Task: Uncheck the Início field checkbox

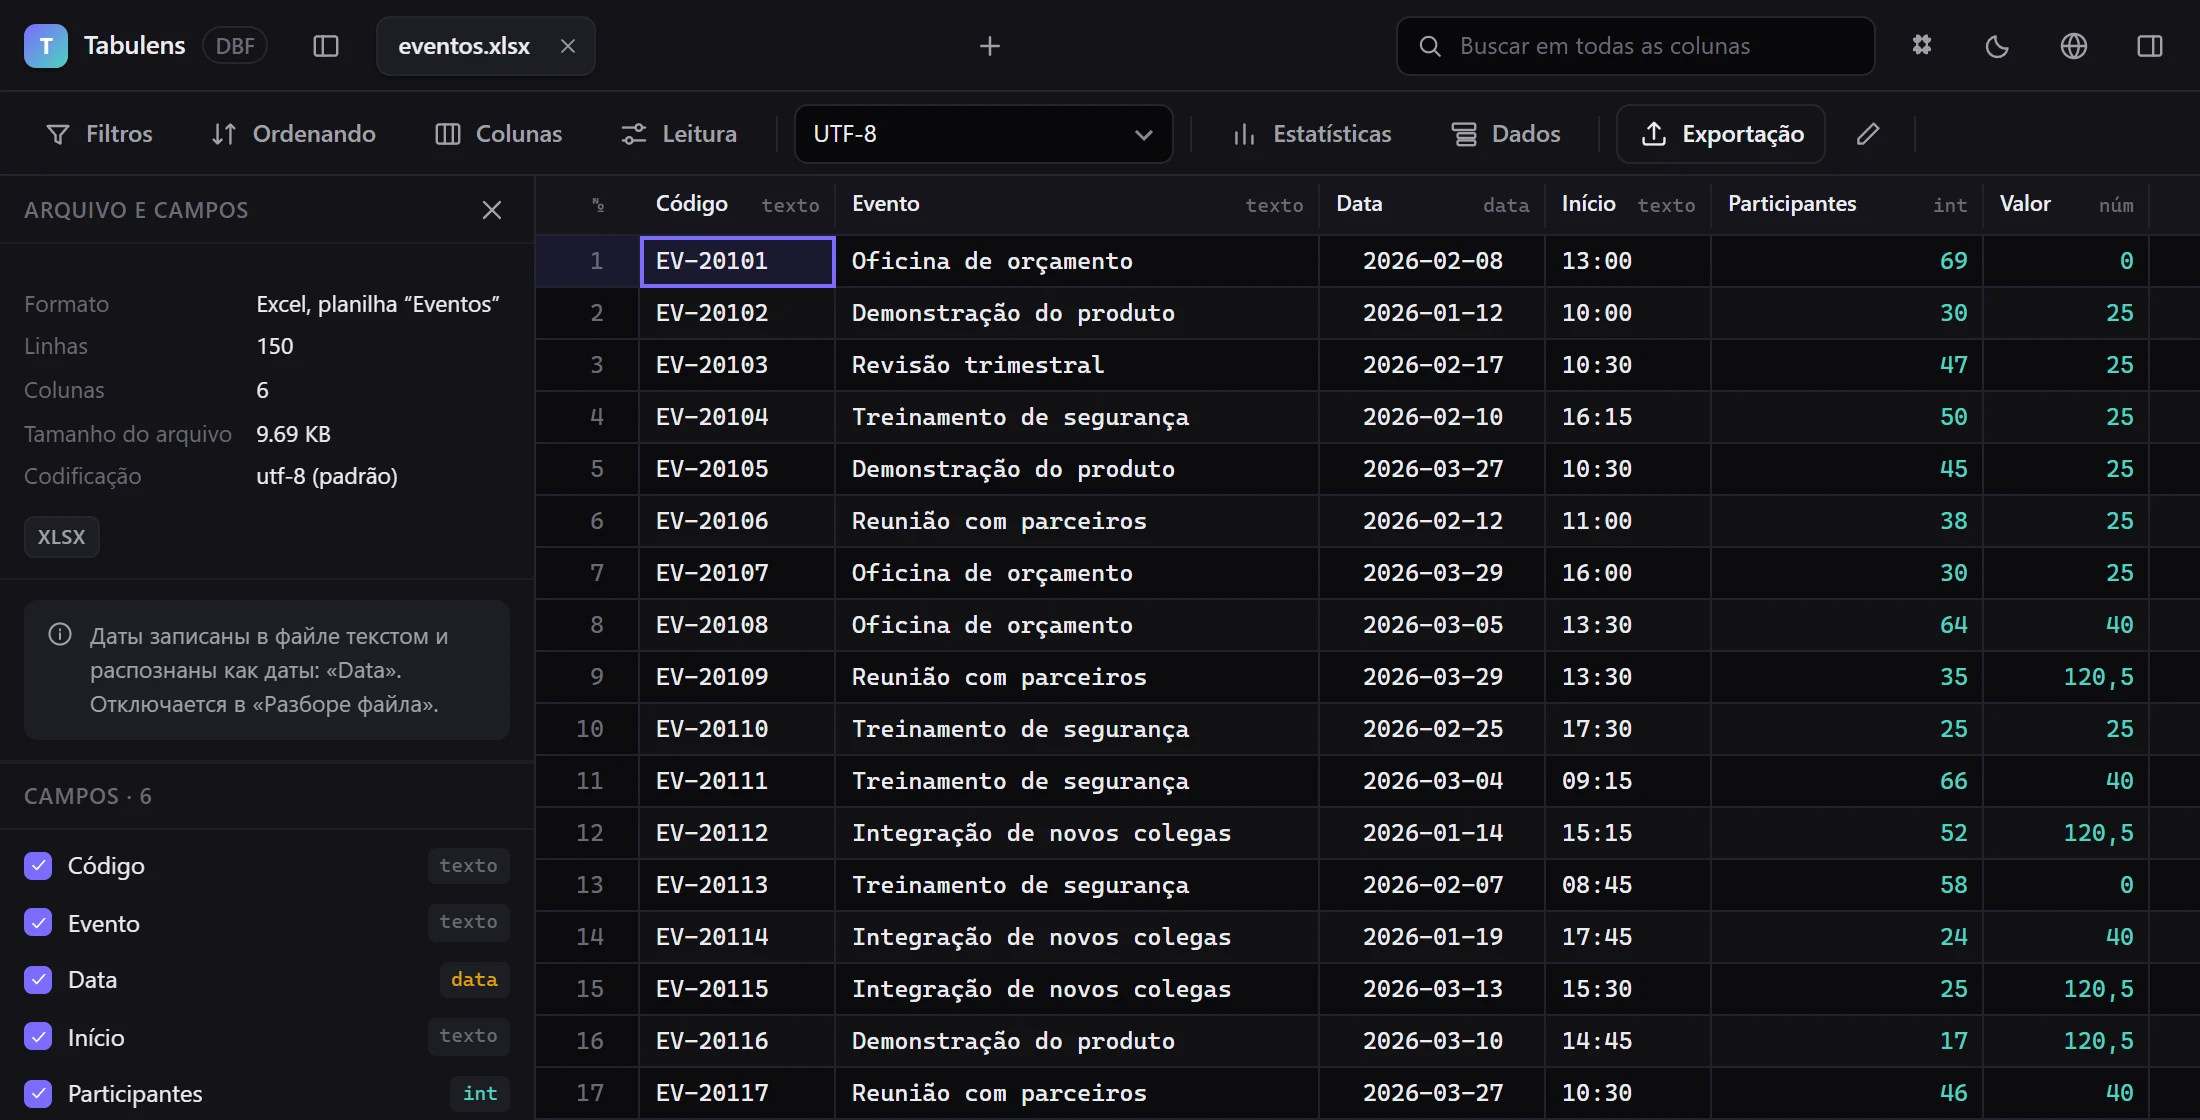Action: pyautogui.click(x=38, y=1037)
